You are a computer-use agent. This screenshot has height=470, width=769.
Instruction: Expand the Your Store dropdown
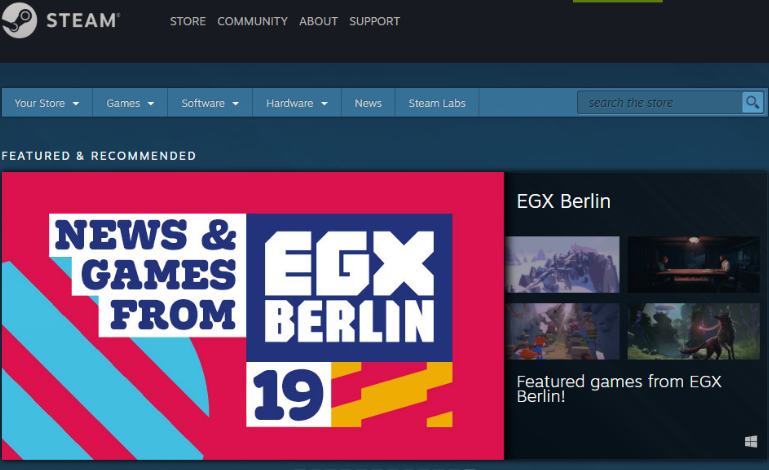pyautogui.click(x=47, y=103)
